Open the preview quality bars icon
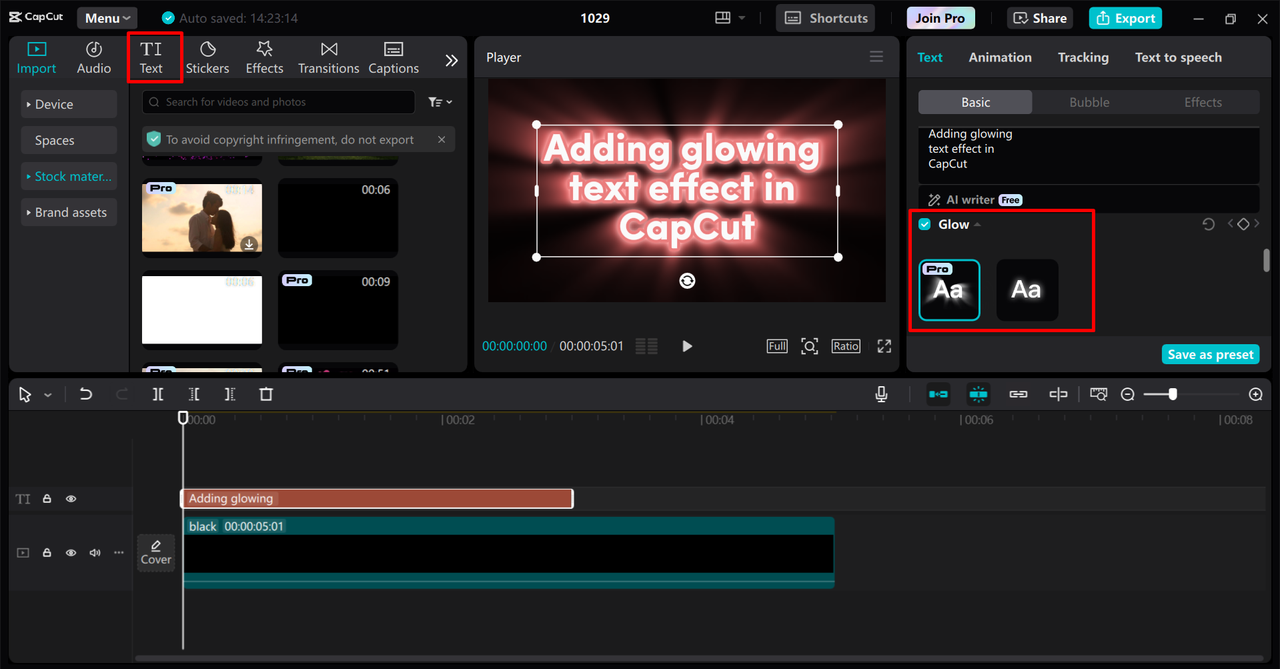Image resolution: width=1280 pixels, height=669 pixels. coord(647,346)
